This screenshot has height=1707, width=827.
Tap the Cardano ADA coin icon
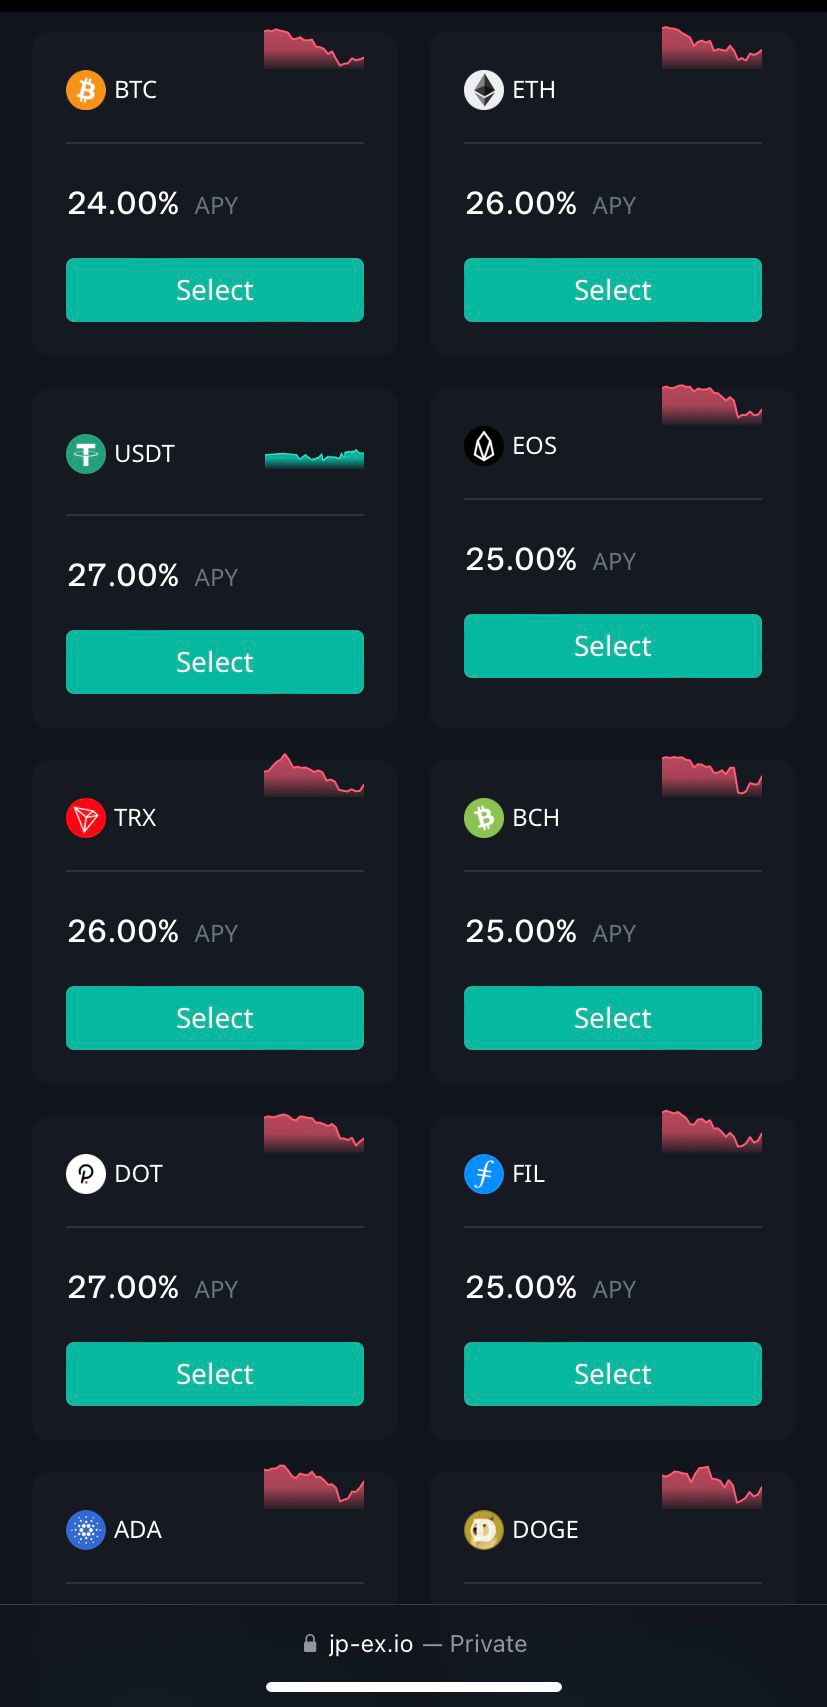click(x=86, y=1530)
